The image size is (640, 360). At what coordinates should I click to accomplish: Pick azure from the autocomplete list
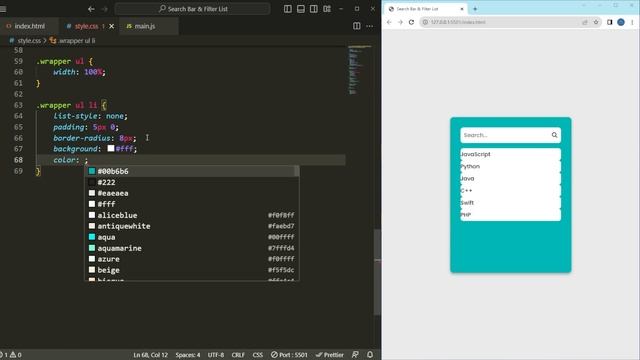(191, 259)
